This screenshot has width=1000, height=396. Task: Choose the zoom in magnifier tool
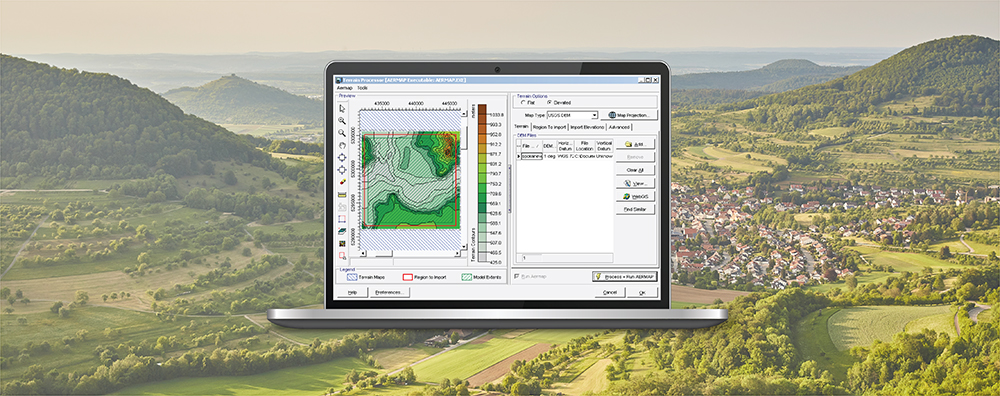342,121
